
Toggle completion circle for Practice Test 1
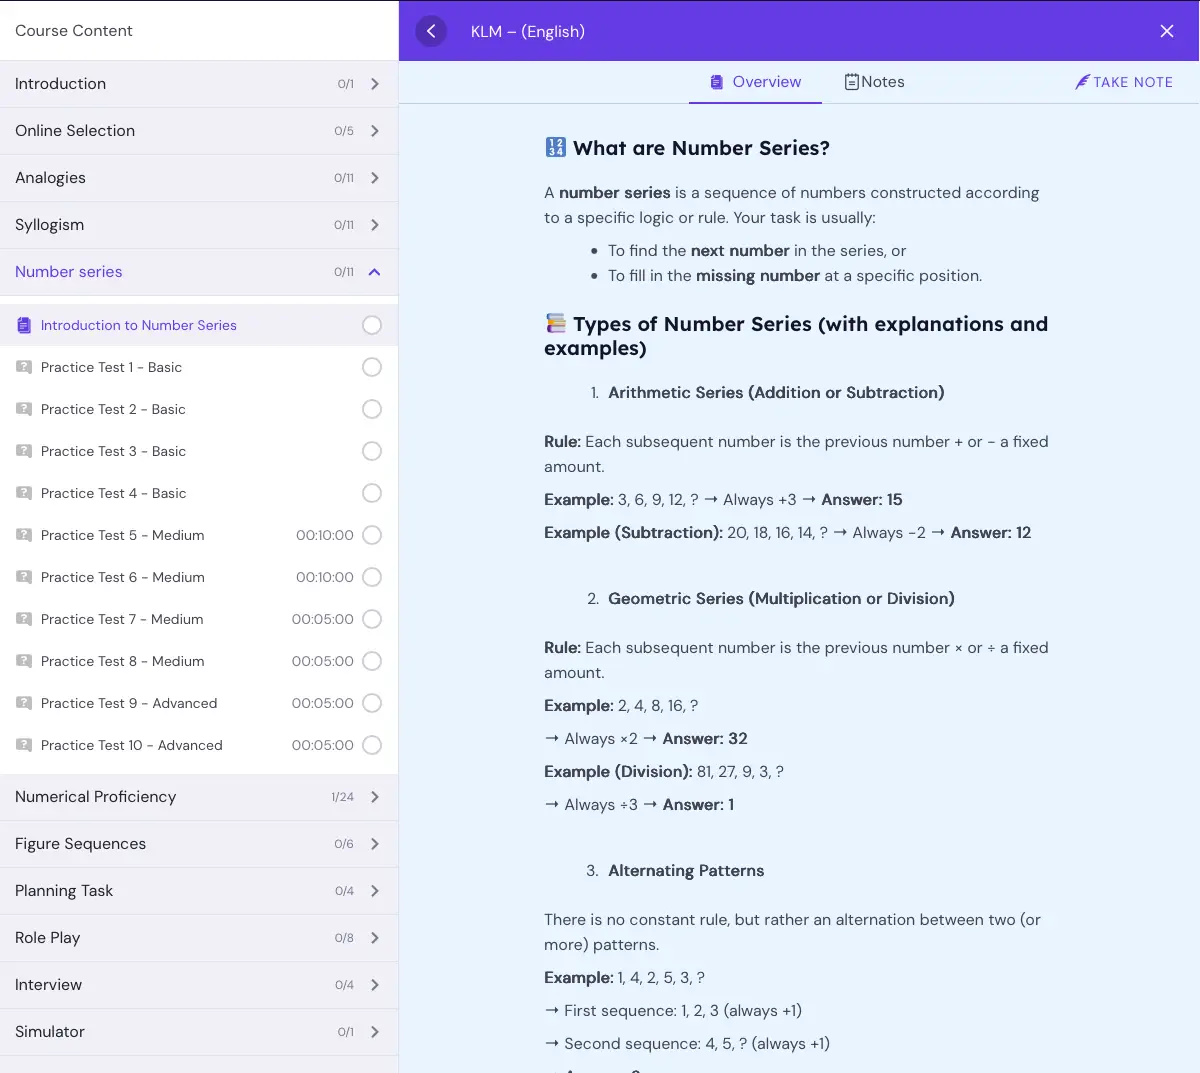pos(372,367)
